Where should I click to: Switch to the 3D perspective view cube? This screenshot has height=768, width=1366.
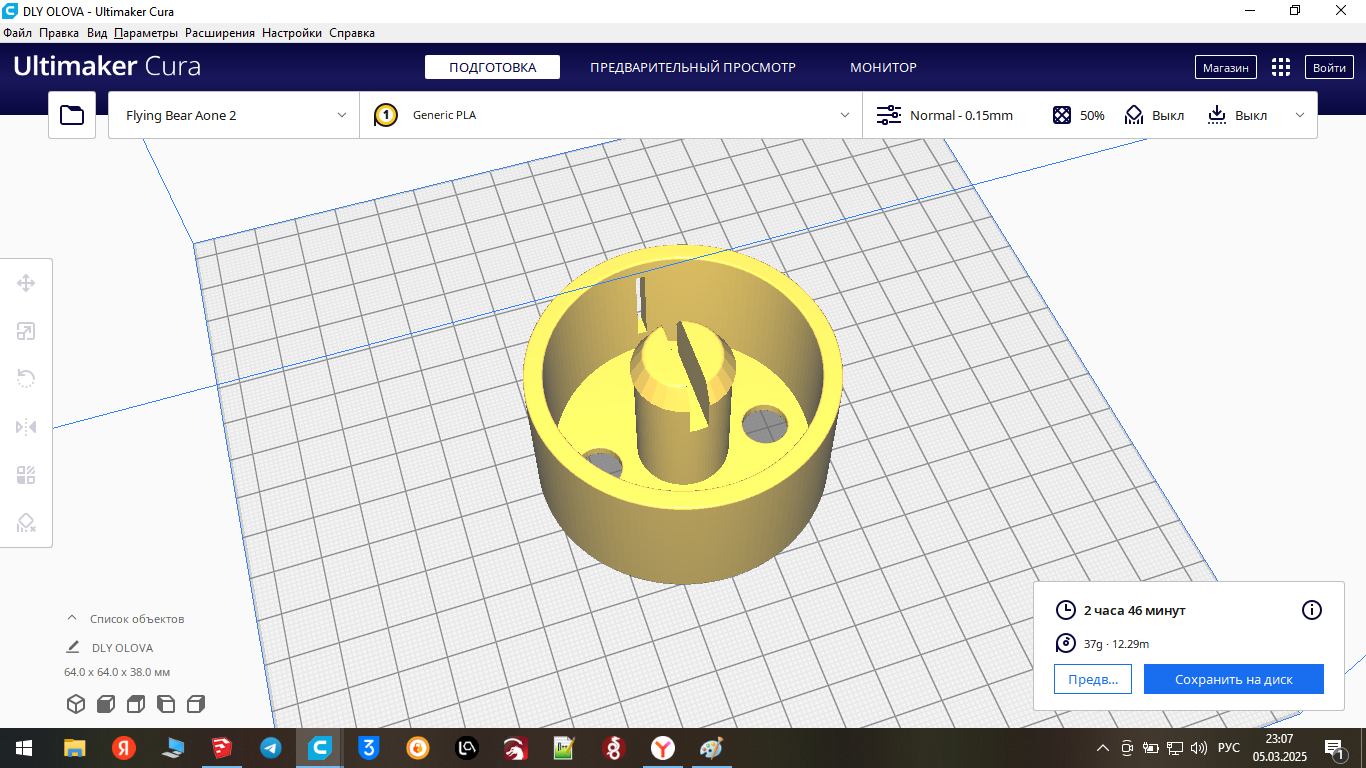[x=76, y=704]
